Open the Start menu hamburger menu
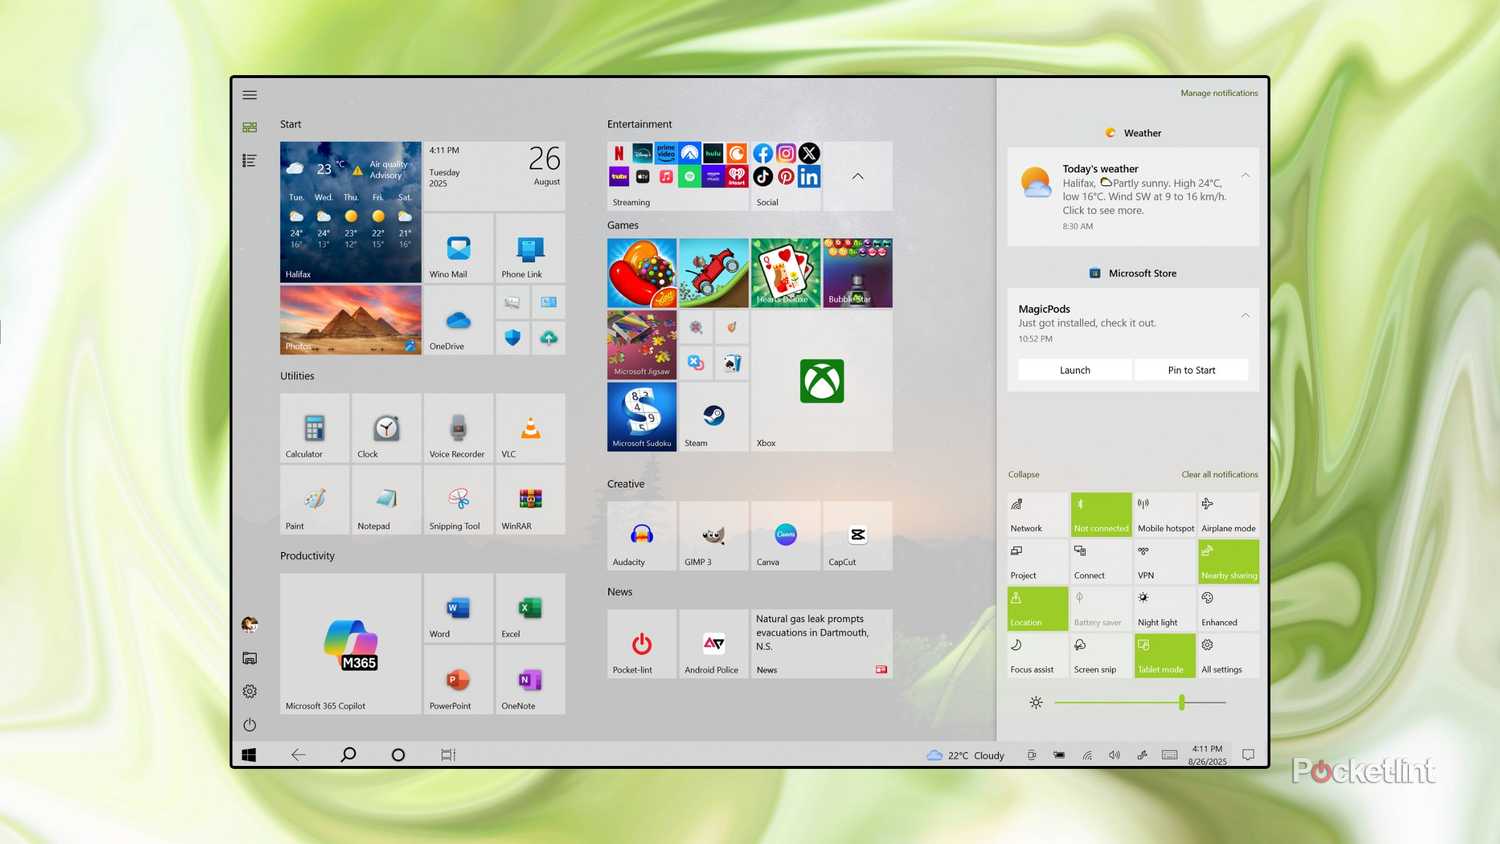 click(249, 94)
